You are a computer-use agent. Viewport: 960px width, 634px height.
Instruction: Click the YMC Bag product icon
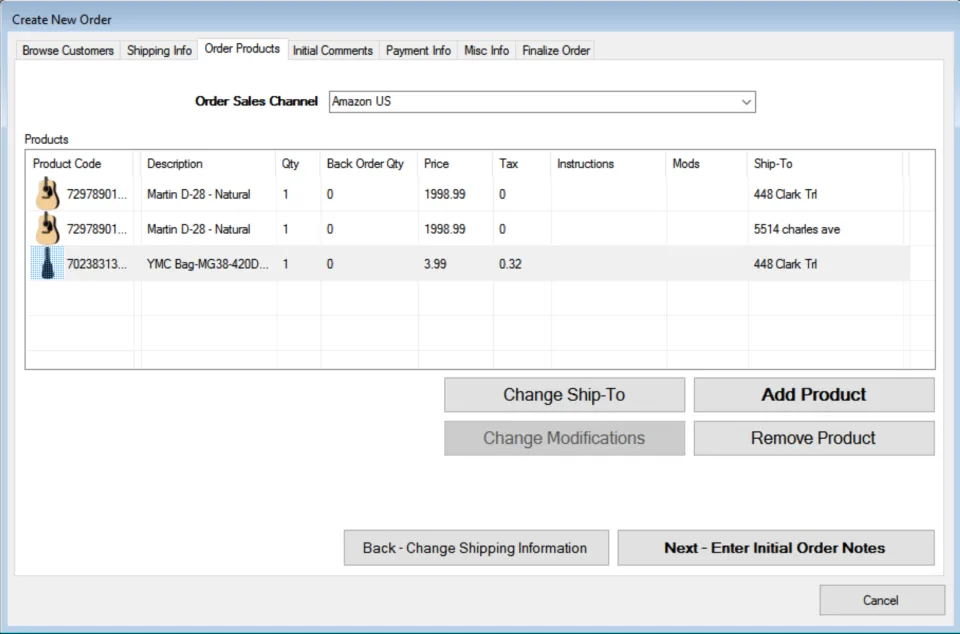coord(48,264)
